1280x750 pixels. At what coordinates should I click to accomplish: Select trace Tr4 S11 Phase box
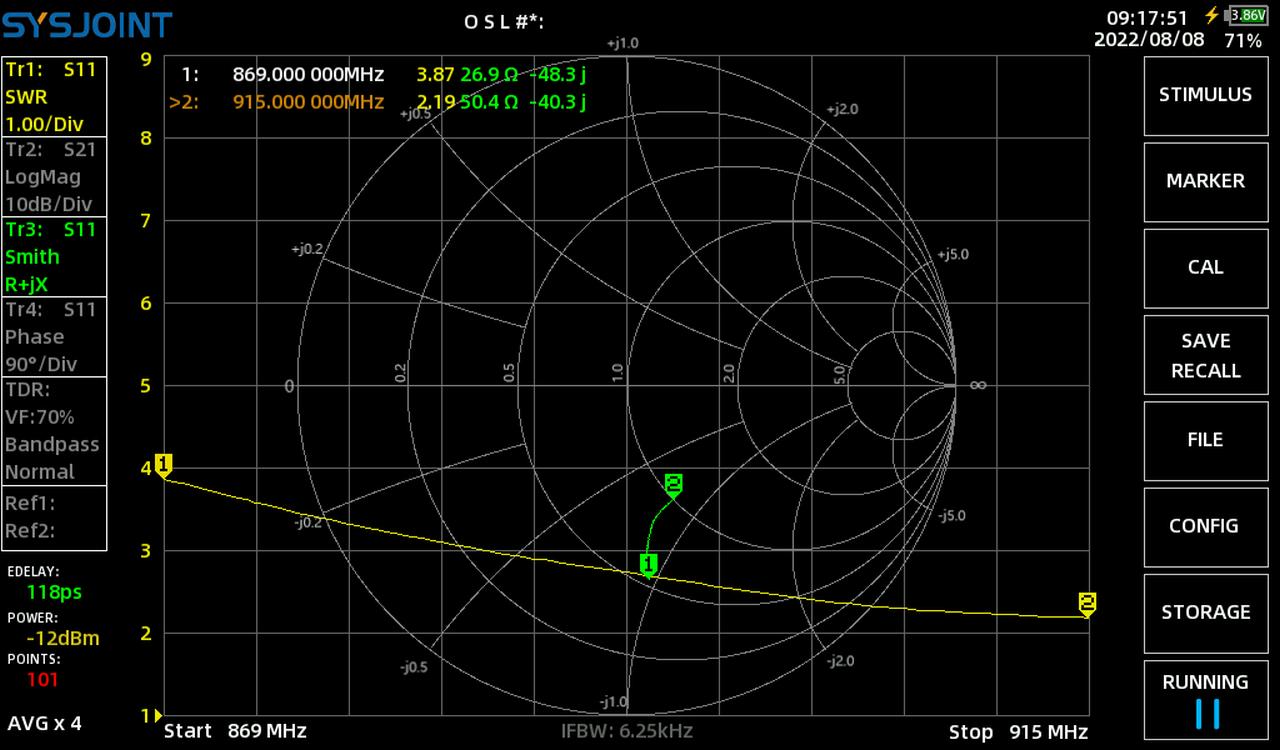(x=54, y=337)
